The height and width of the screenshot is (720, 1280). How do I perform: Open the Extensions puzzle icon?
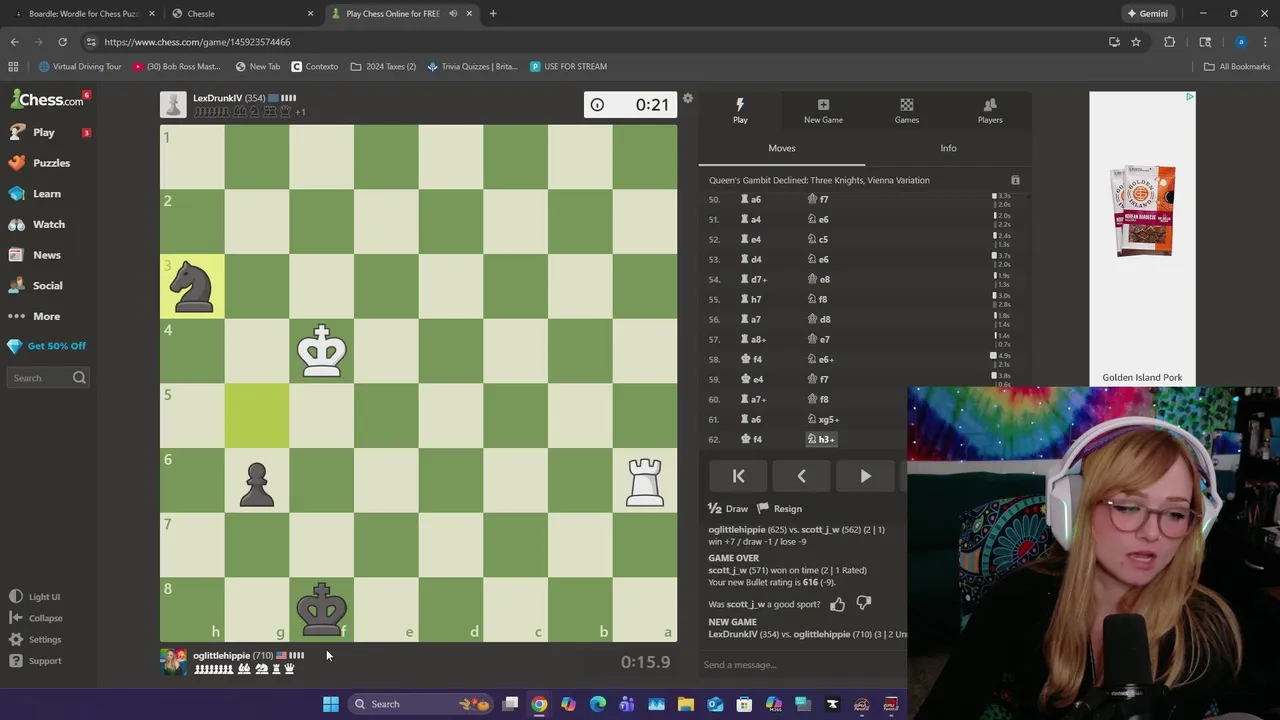[x=1169, y=42]
